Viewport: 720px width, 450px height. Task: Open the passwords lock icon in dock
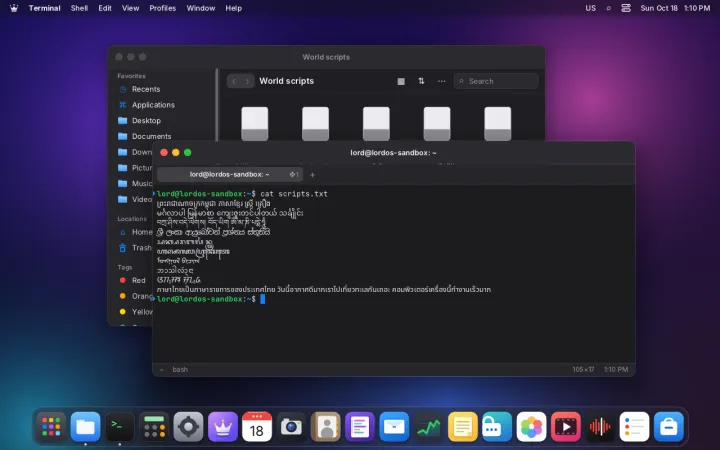[x=497, y=427]
